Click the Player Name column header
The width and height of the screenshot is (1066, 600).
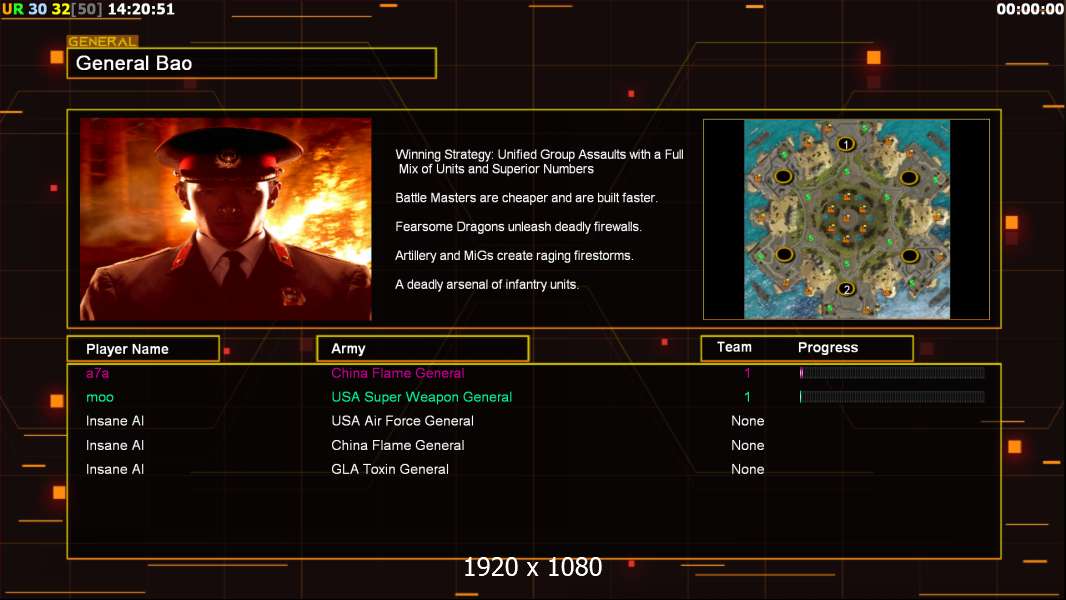[143, 349]
